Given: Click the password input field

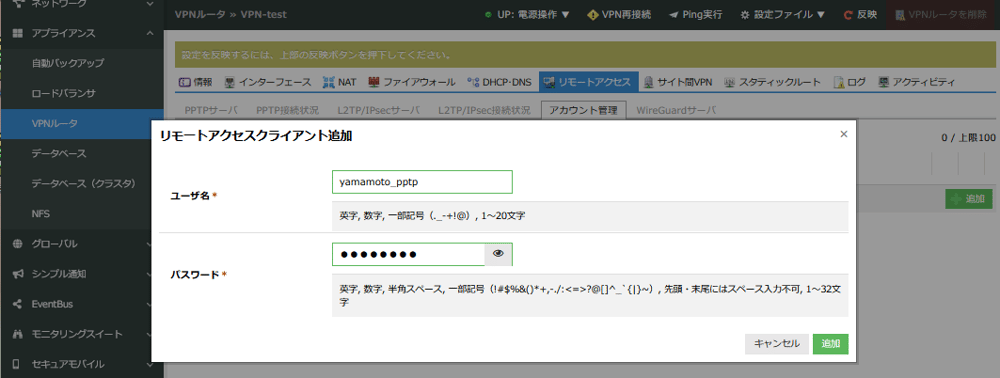Looking at the screenshot, I should (409, 254).
